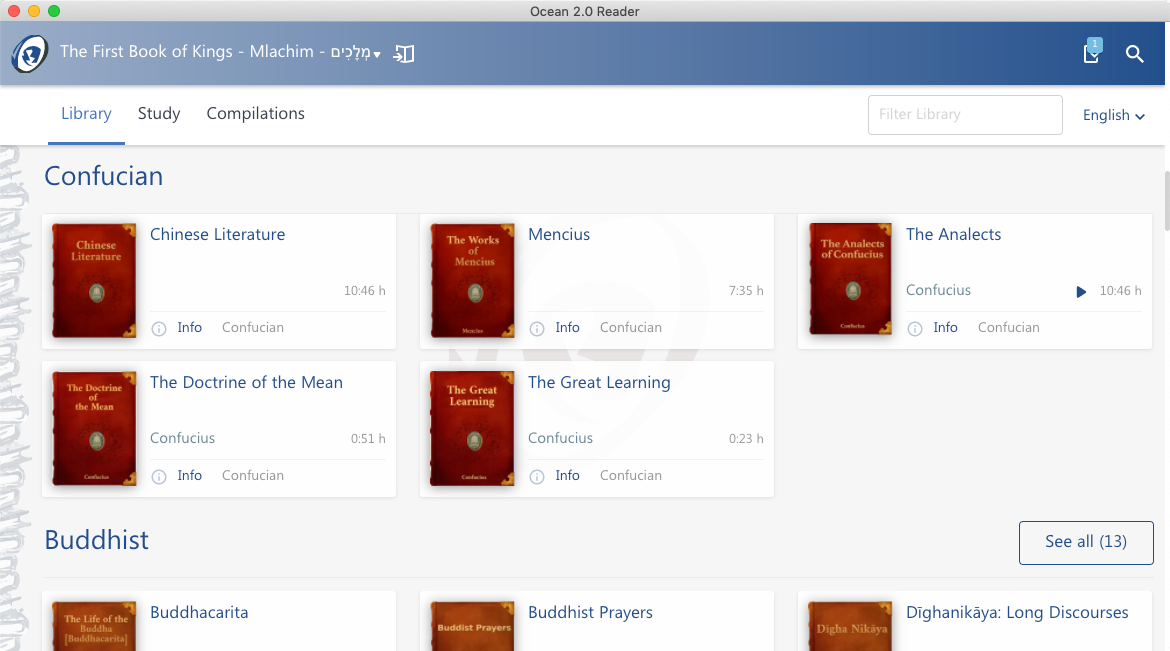This screenshot has width=1170, height=651.
Task: Click info icon for The Great Learning
Action: [x=536, y=476]
